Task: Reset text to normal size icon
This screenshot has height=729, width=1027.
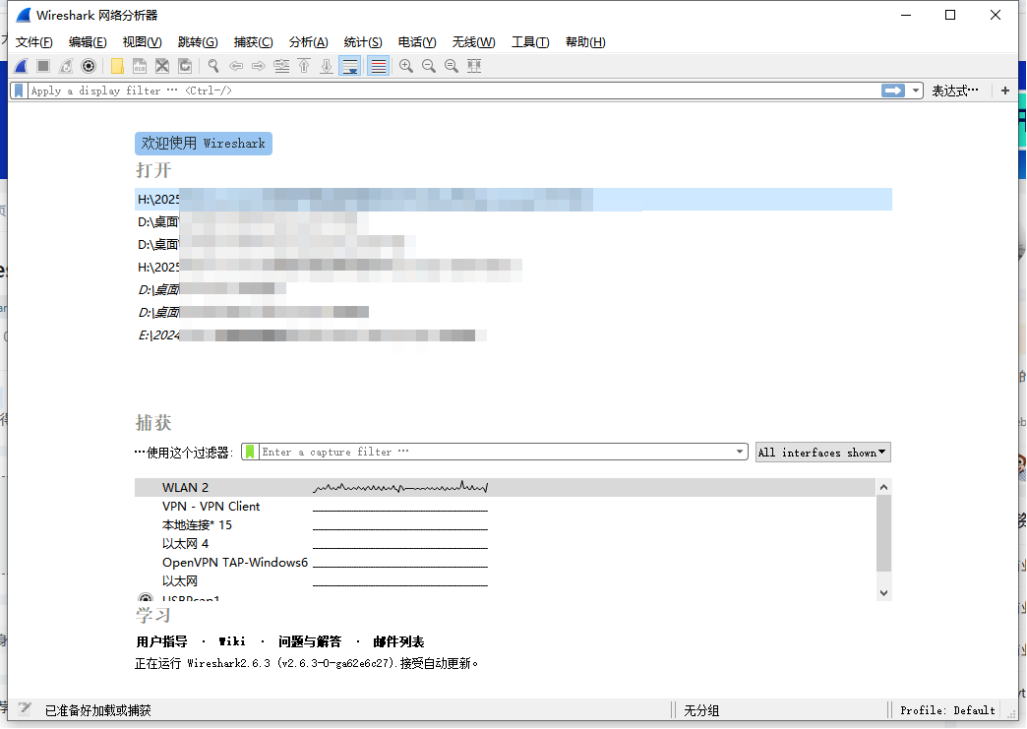Action: 451,66
